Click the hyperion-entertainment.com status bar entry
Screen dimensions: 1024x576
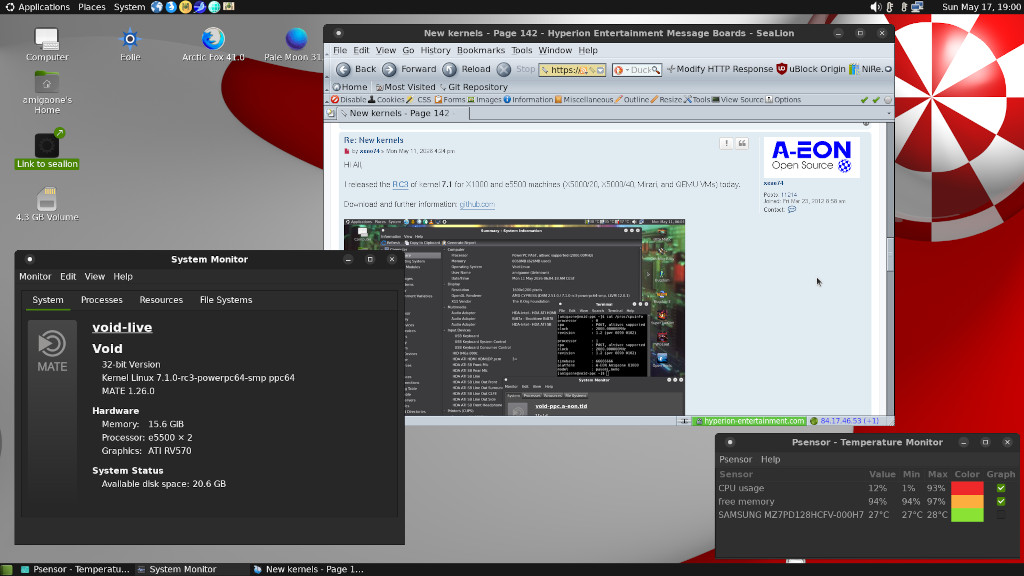pyautogui.click(x=750, y=421)
